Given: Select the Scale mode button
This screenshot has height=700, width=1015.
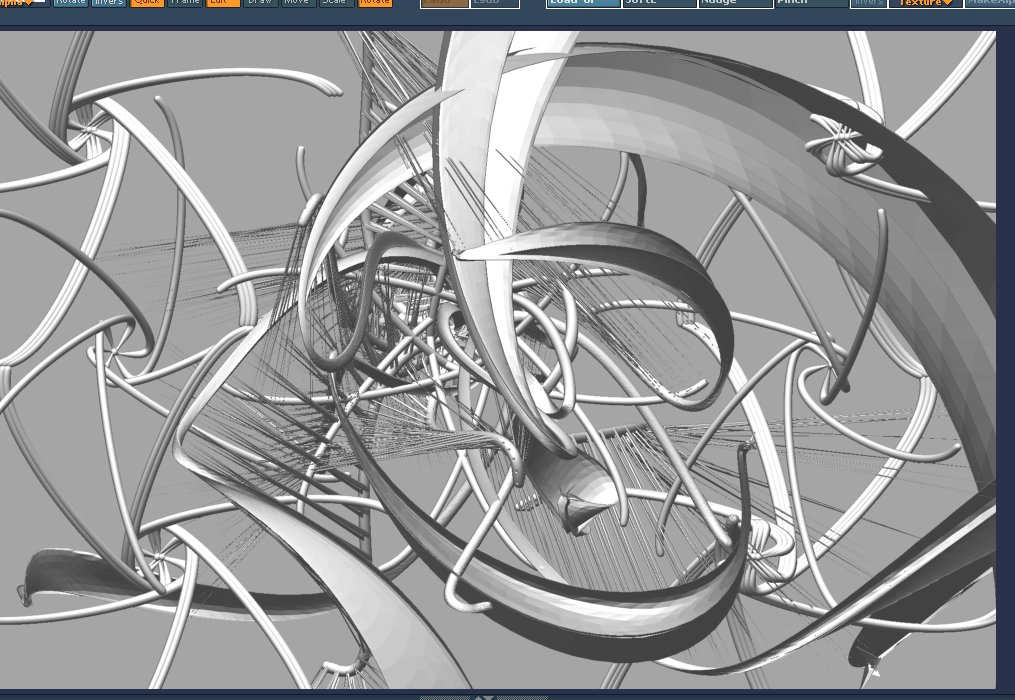Looking at the screenshot, I should click(337, 3).
